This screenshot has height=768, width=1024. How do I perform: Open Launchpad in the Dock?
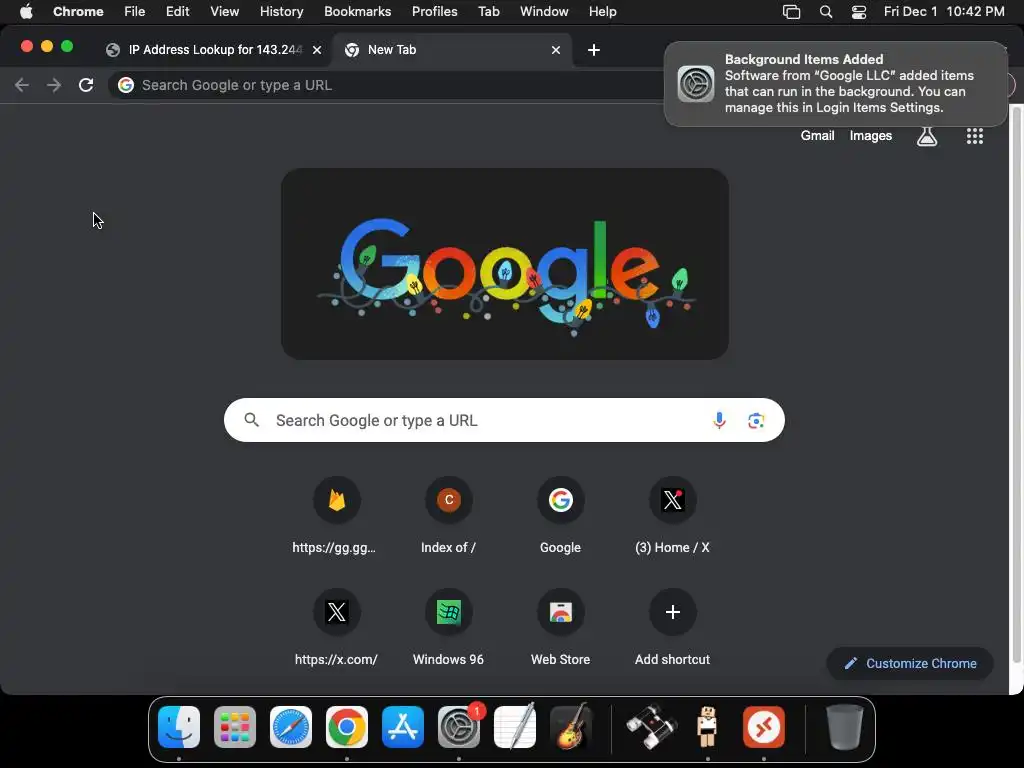[234, 726]
